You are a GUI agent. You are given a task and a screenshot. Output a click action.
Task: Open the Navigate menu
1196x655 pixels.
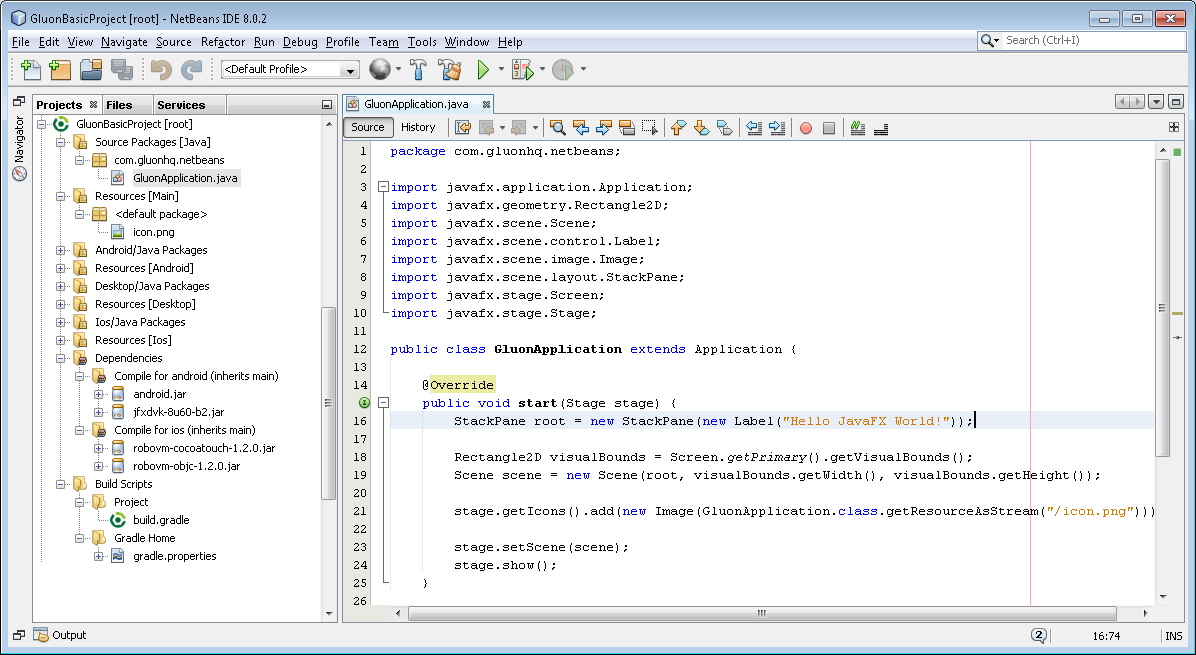pos(124,42)
